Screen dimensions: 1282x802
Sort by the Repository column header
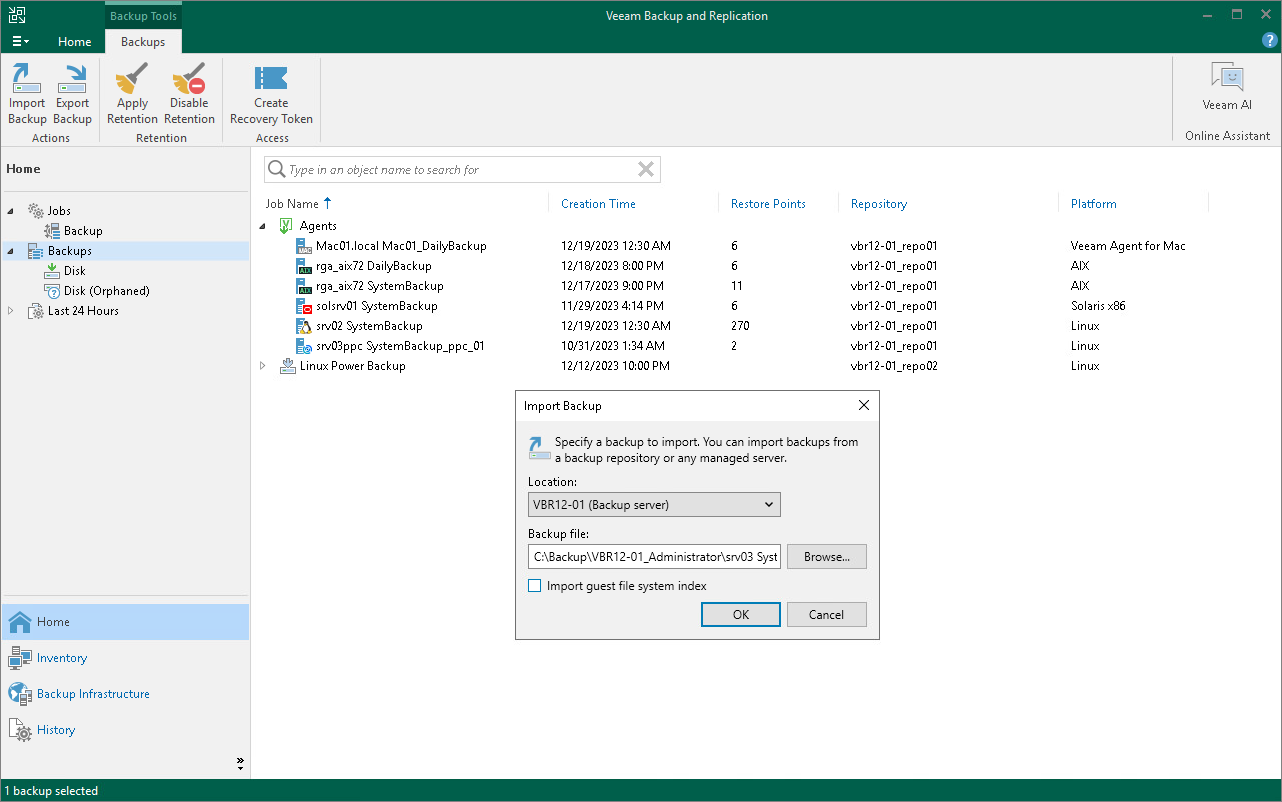(x=879, y=204)
